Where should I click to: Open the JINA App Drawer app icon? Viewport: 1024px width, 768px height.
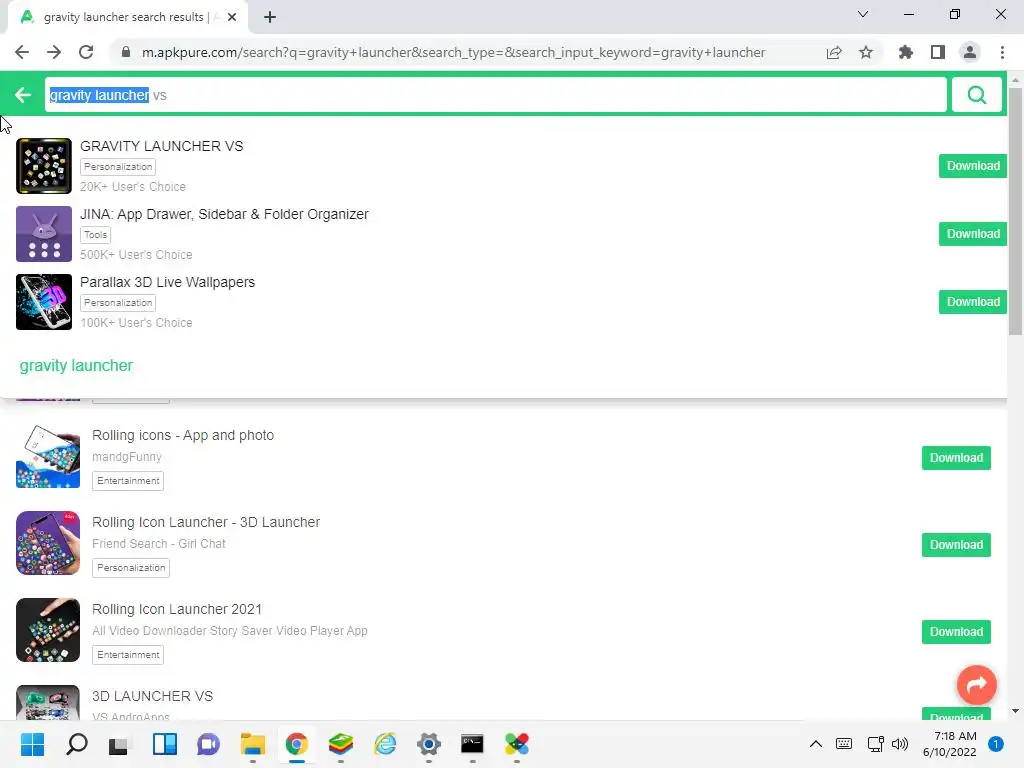pyautogui.click(x=44, y=234)
